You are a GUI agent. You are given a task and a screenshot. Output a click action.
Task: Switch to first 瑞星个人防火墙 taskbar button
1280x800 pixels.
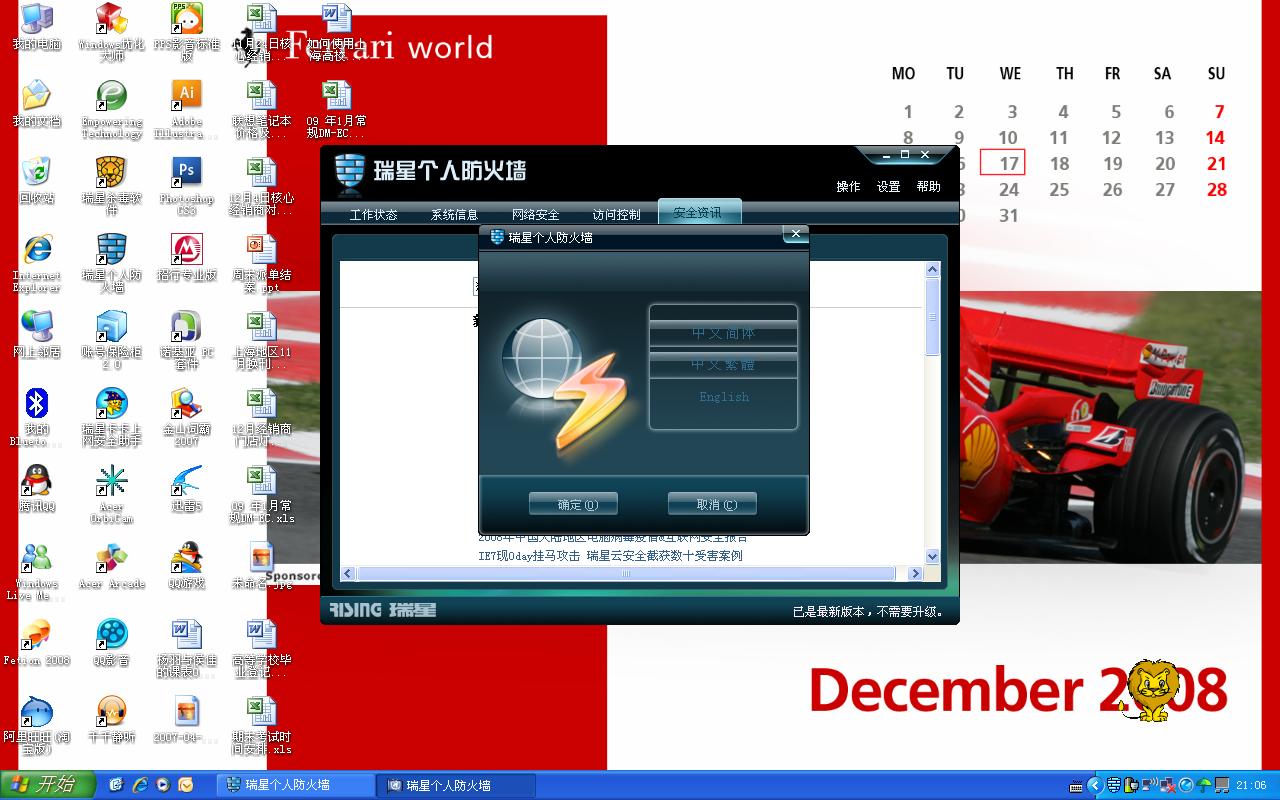click(295, 785)
